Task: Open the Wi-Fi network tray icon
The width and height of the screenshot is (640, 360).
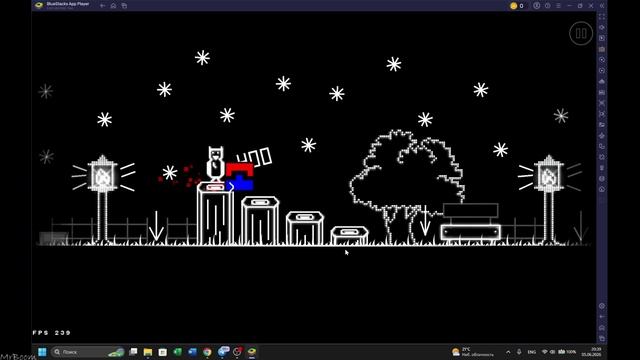Action: coord(544,352)
